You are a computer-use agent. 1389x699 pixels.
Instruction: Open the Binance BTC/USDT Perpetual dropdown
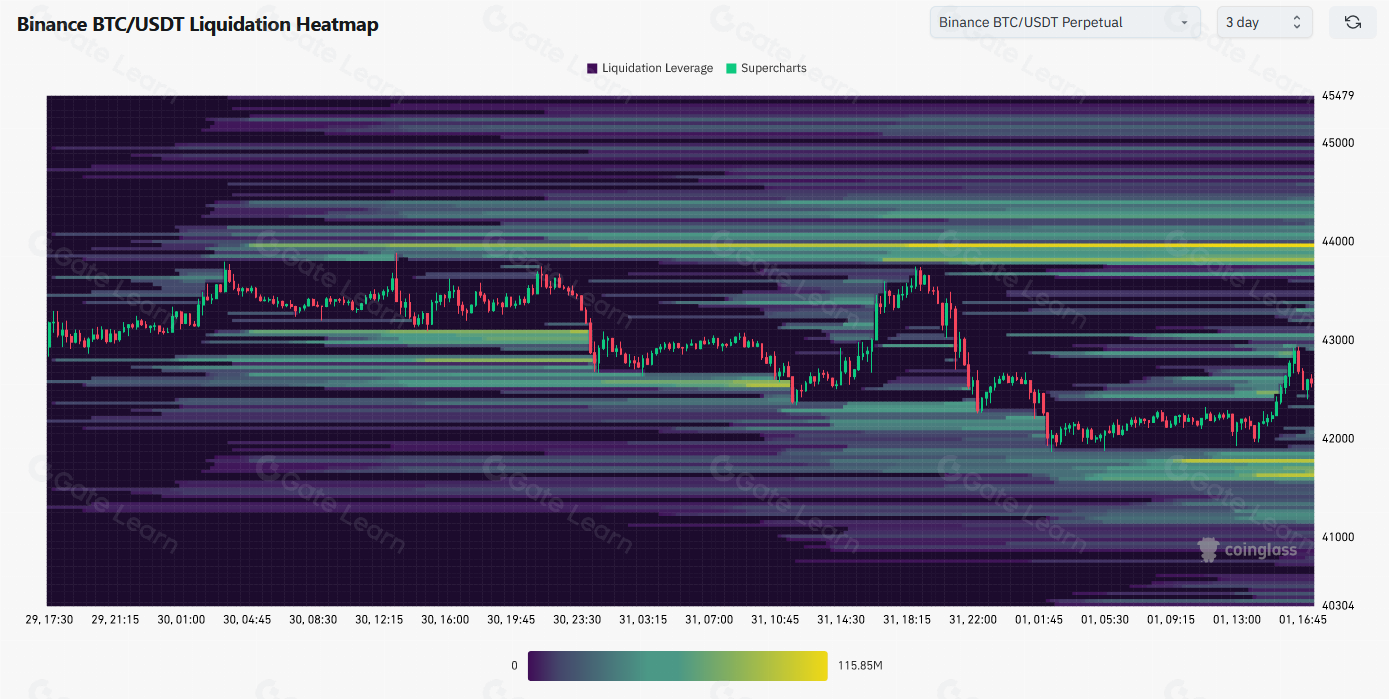[x=1065, y=22]
